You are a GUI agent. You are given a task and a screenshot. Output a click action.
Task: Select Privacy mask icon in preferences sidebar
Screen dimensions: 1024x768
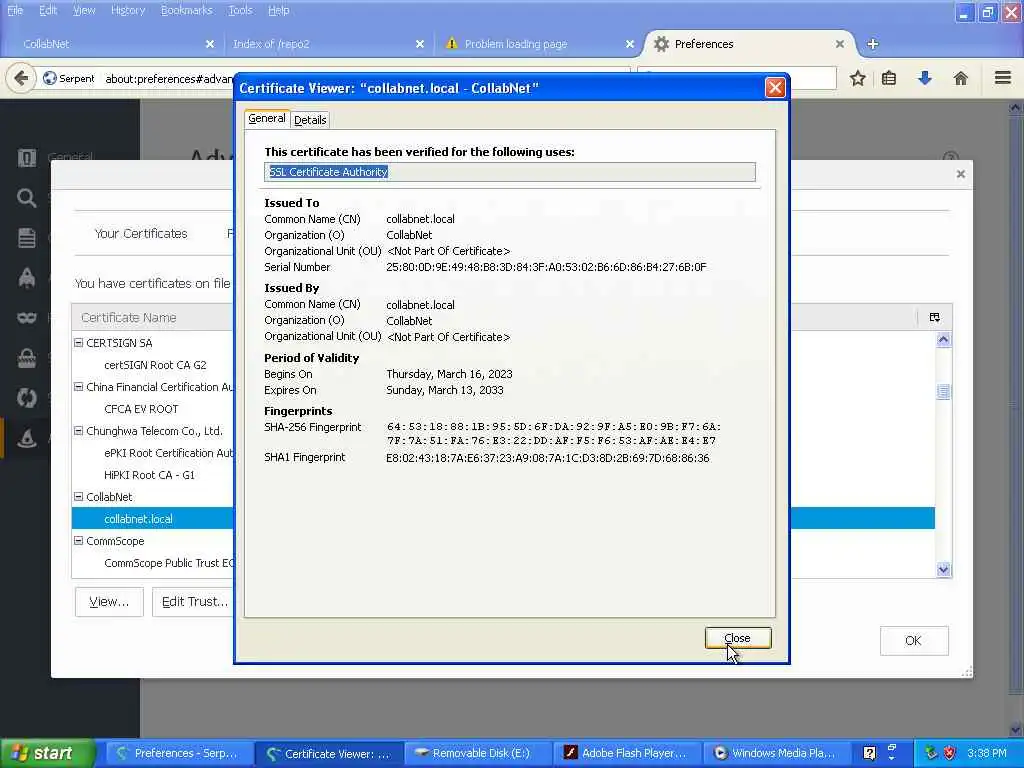click(27, 317)
